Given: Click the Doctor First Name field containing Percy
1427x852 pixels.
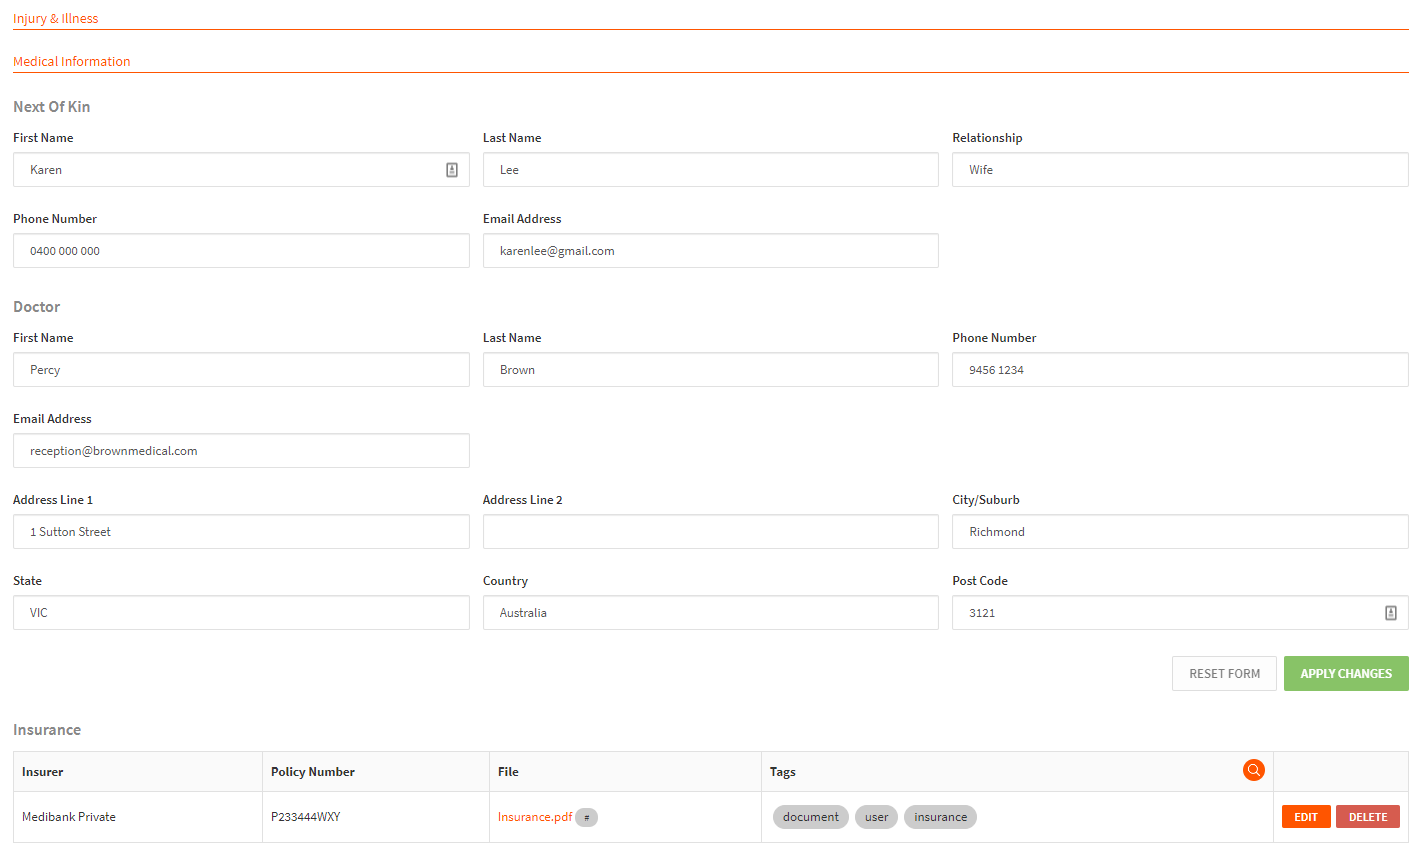Looking at the screenshot, I should pos(241,370).
